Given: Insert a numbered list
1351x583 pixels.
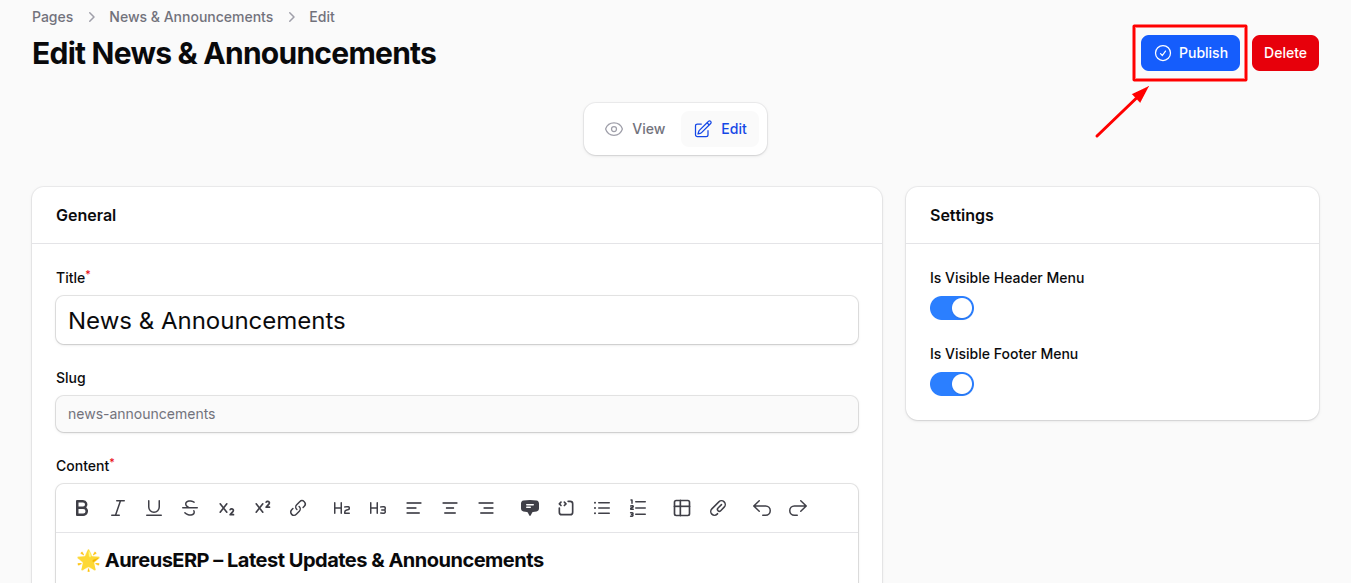Looking at the screenshot, I should [638, 508].
